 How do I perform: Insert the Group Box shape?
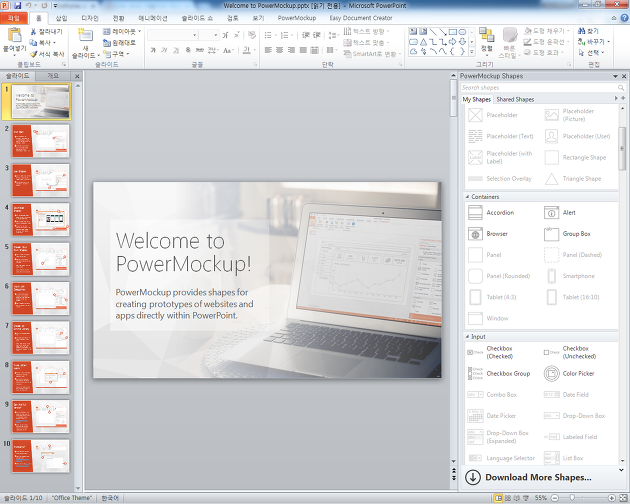point(567,234)
